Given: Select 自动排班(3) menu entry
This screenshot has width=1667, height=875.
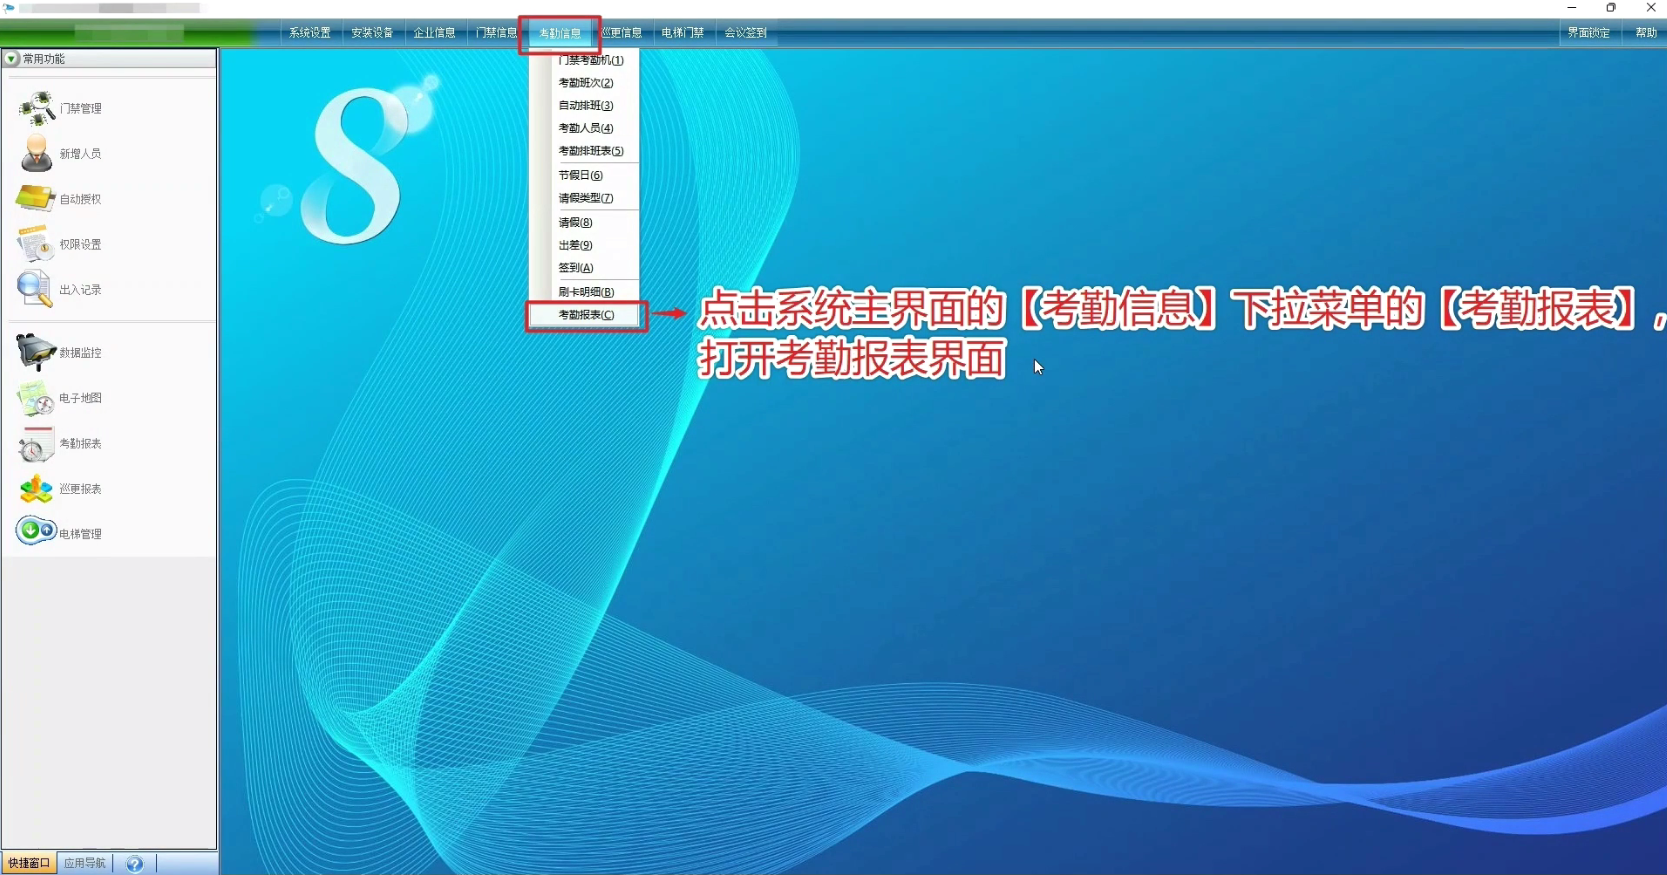Looking at the screenshot, I should tap(585, 105).
